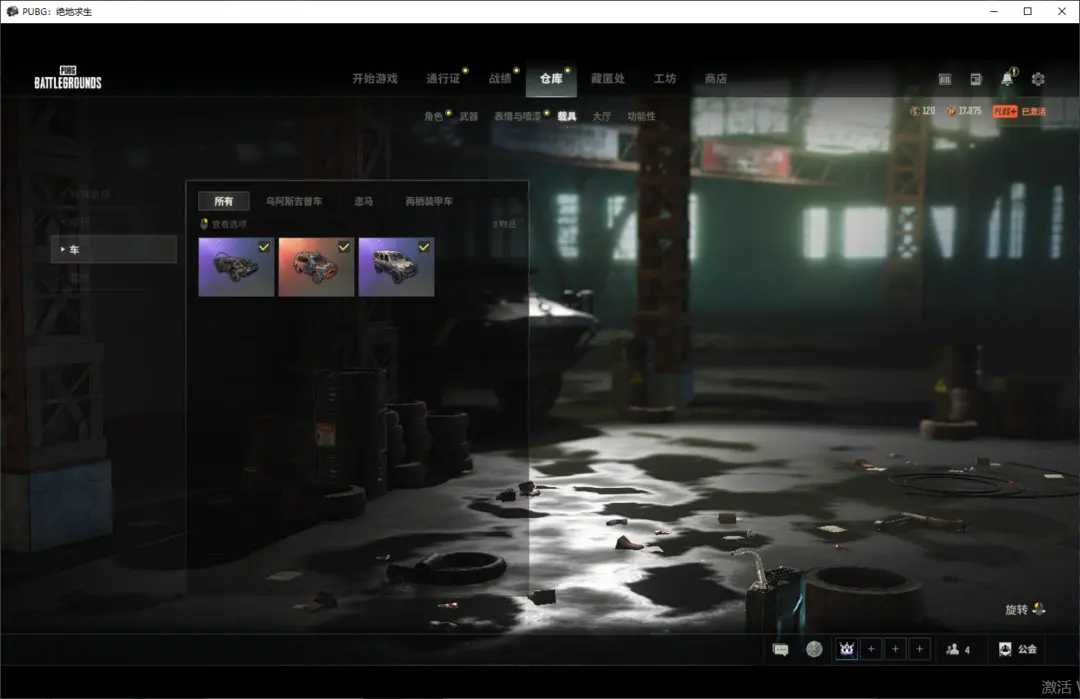Select the 车 category in left sidebar
Viewport: 1080px width, 699px height.
coord(113,250)
